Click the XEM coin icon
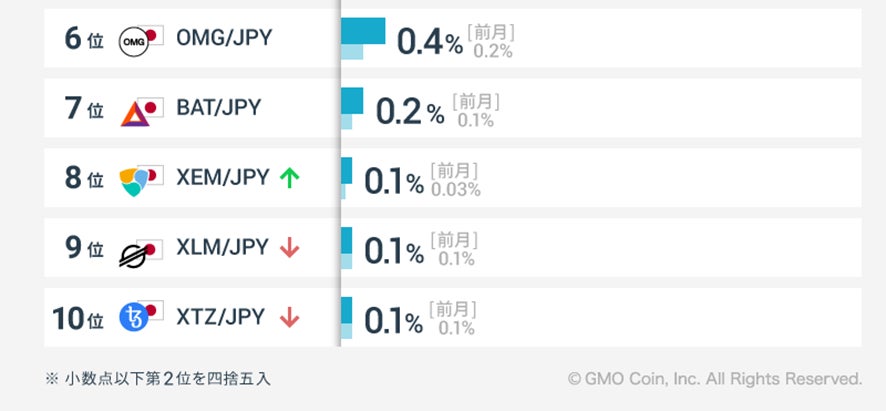Image resolution: width=886 pixels, height=411 pixels. pyautogui.click(x=136, y=180)
